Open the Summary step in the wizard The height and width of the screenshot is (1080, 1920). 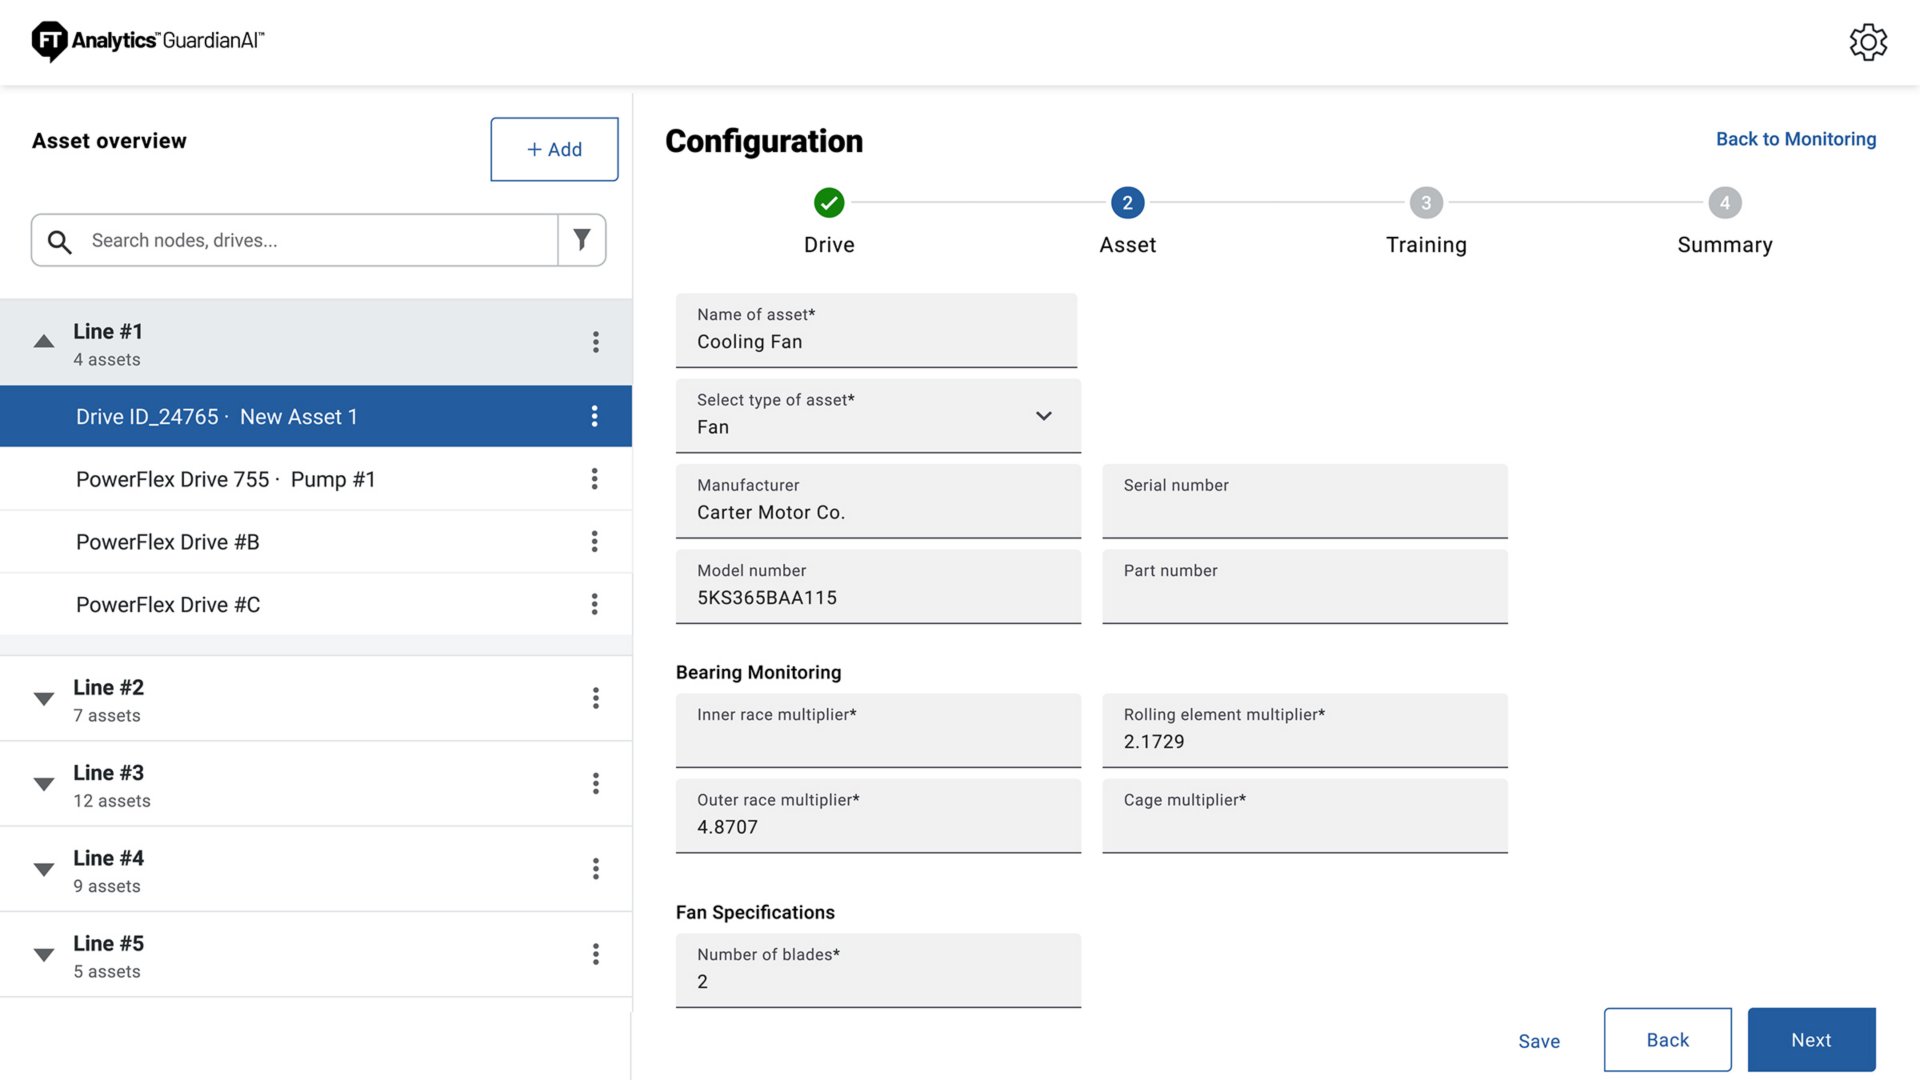pos(1724,202)
